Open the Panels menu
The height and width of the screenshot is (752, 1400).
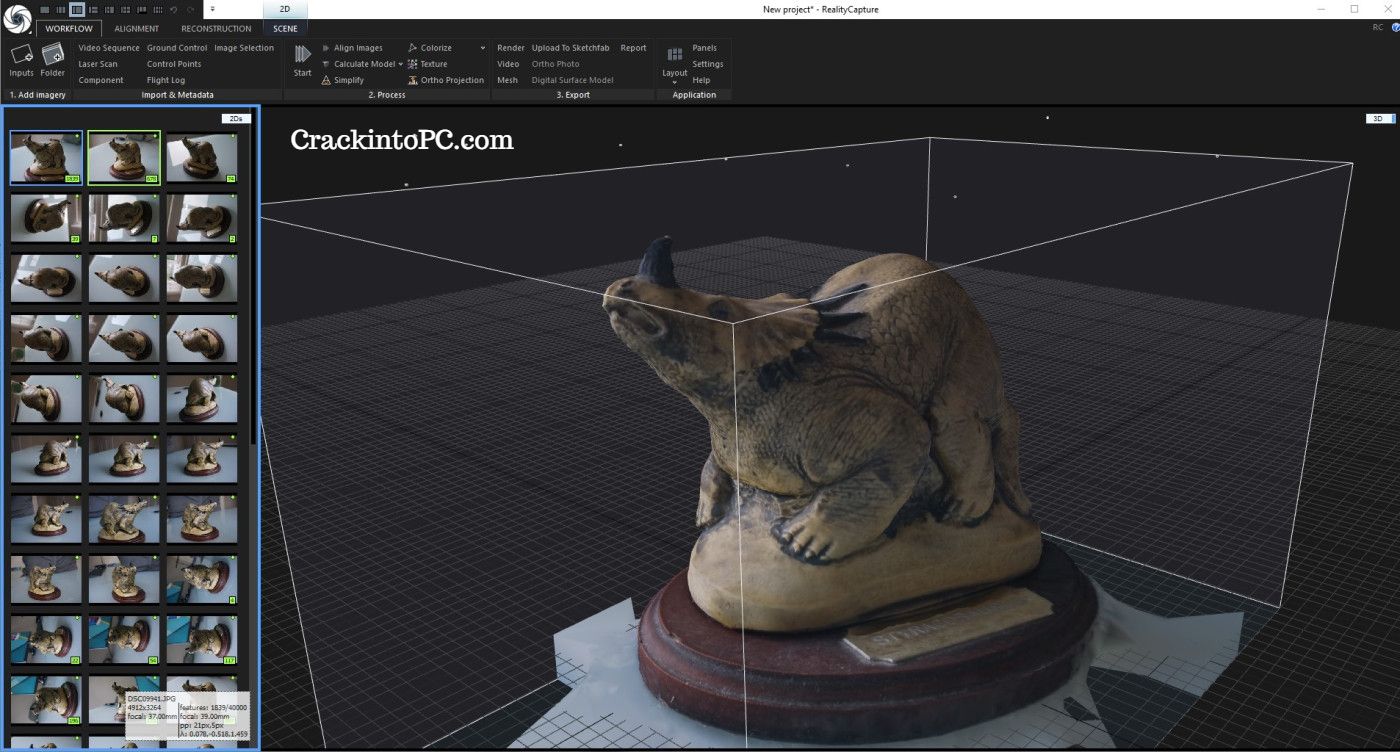704,48
